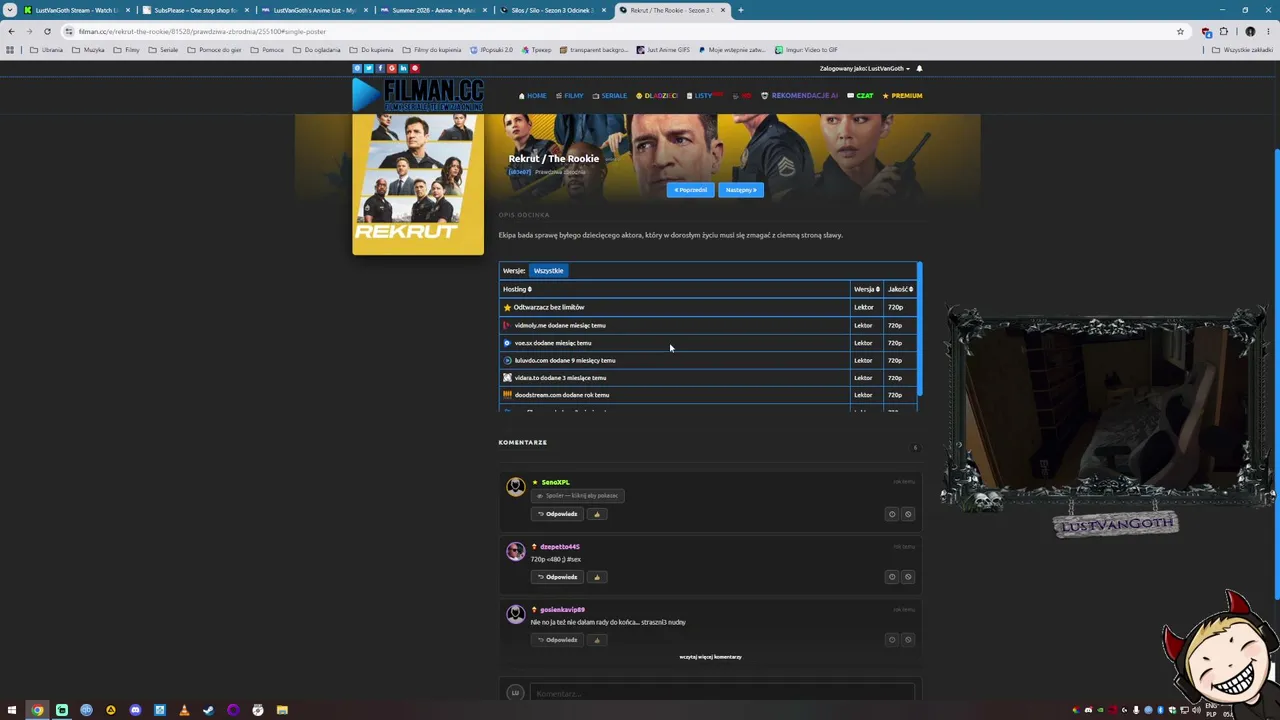
Task: Switch to the Silos / Silo tab
Action: (551, 10)
